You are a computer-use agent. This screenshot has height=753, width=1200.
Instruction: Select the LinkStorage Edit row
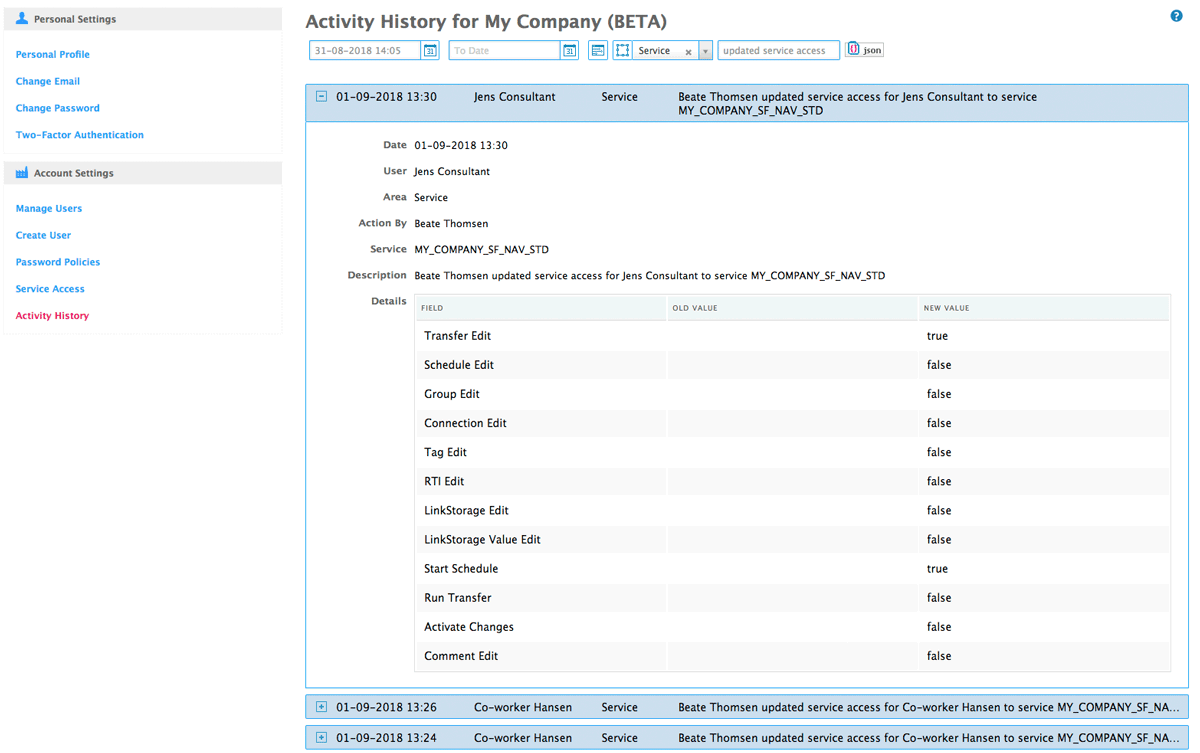pyautogui.click(x=793, y=510)
